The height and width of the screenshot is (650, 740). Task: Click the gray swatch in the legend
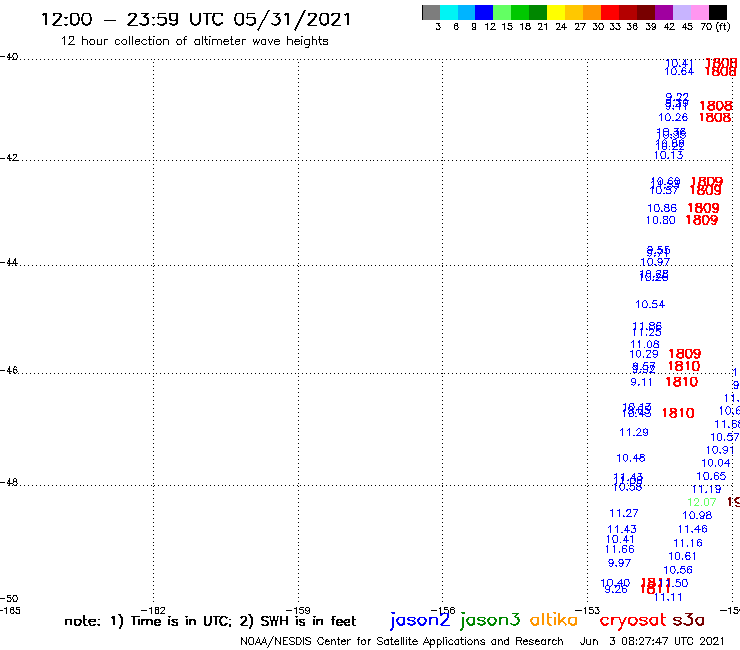click(431, 12)
